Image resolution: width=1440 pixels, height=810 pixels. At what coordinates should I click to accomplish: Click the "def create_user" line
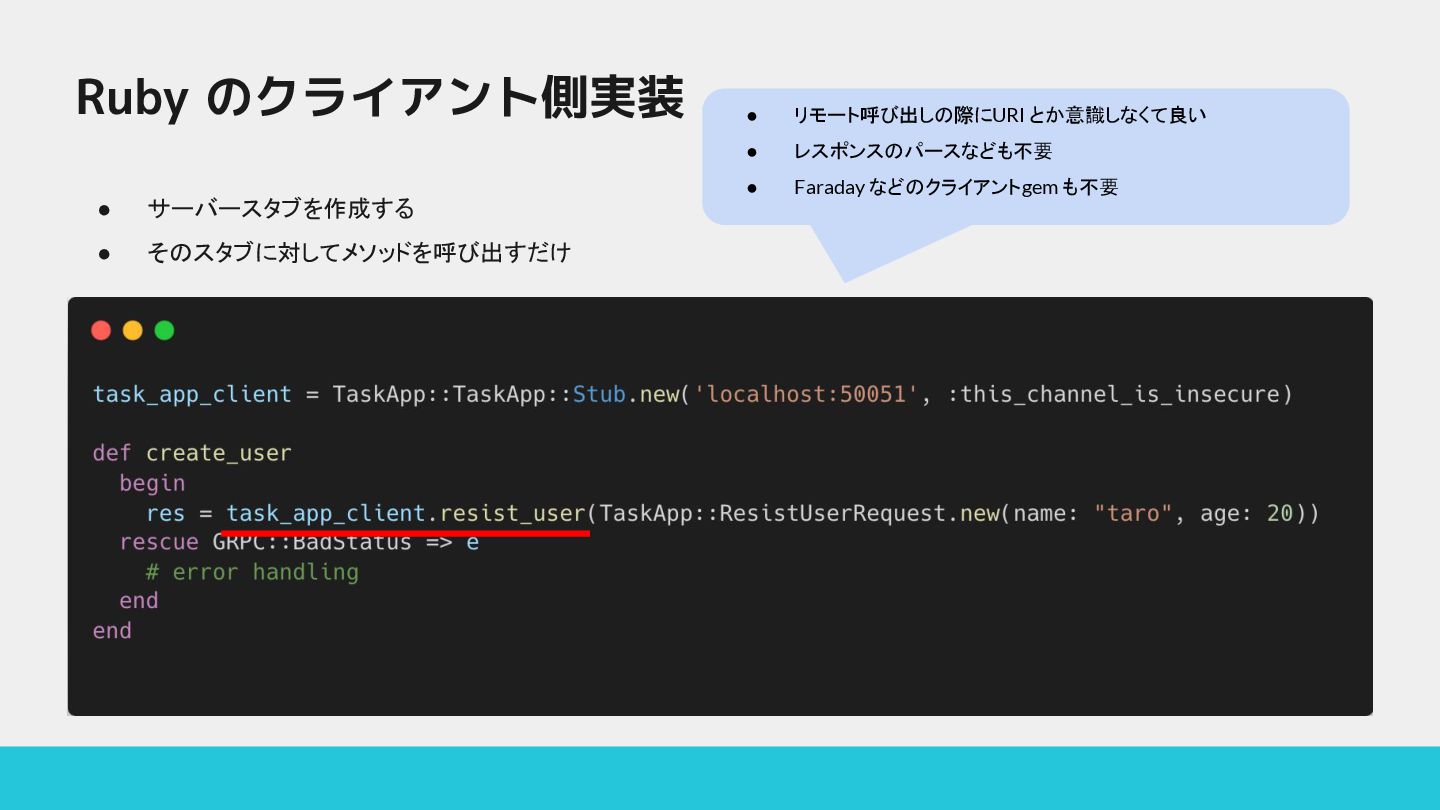point(192,453)
